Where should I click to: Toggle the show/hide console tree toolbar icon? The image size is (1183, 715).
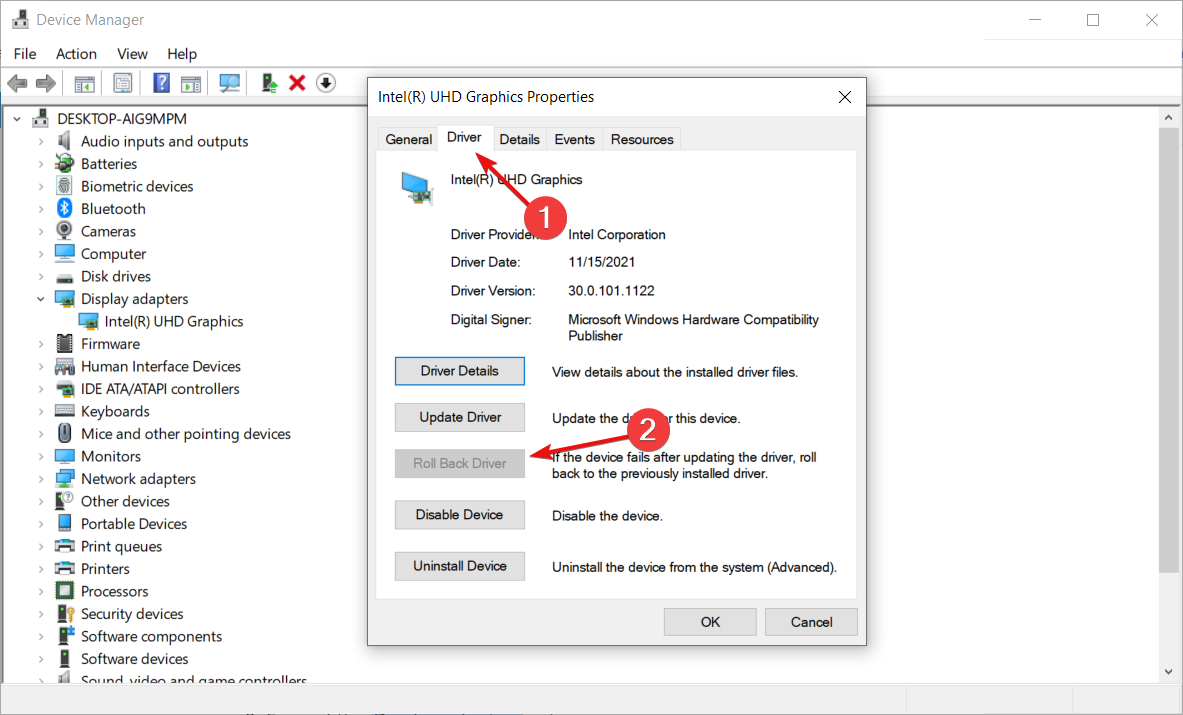(84, 83)
